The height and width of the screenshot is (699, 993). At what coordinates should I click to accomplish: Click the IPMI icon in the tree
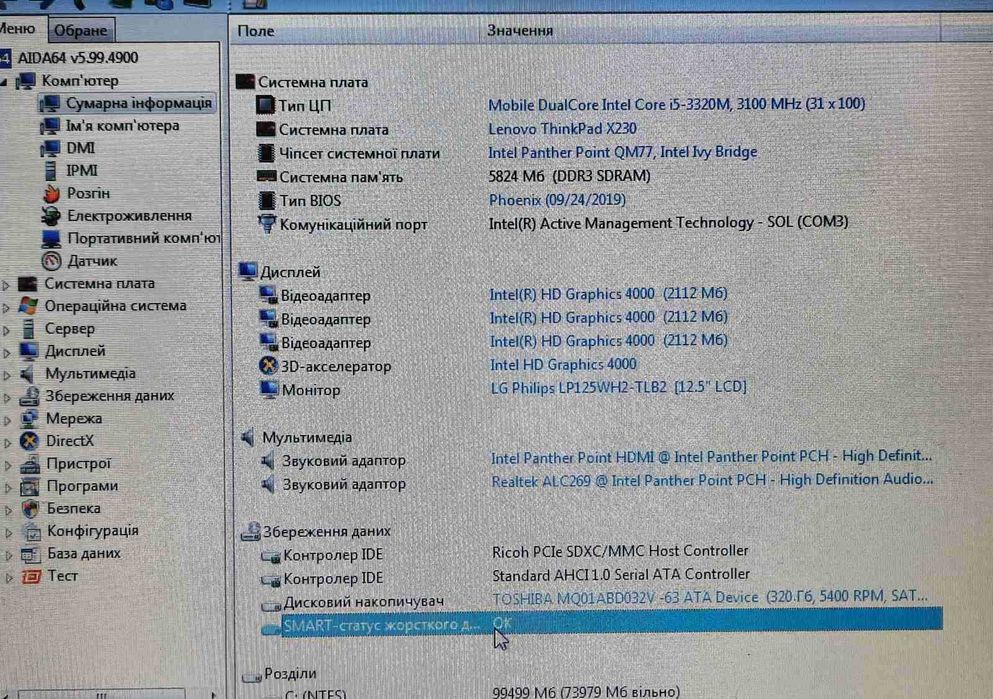(x=51, y=171)
